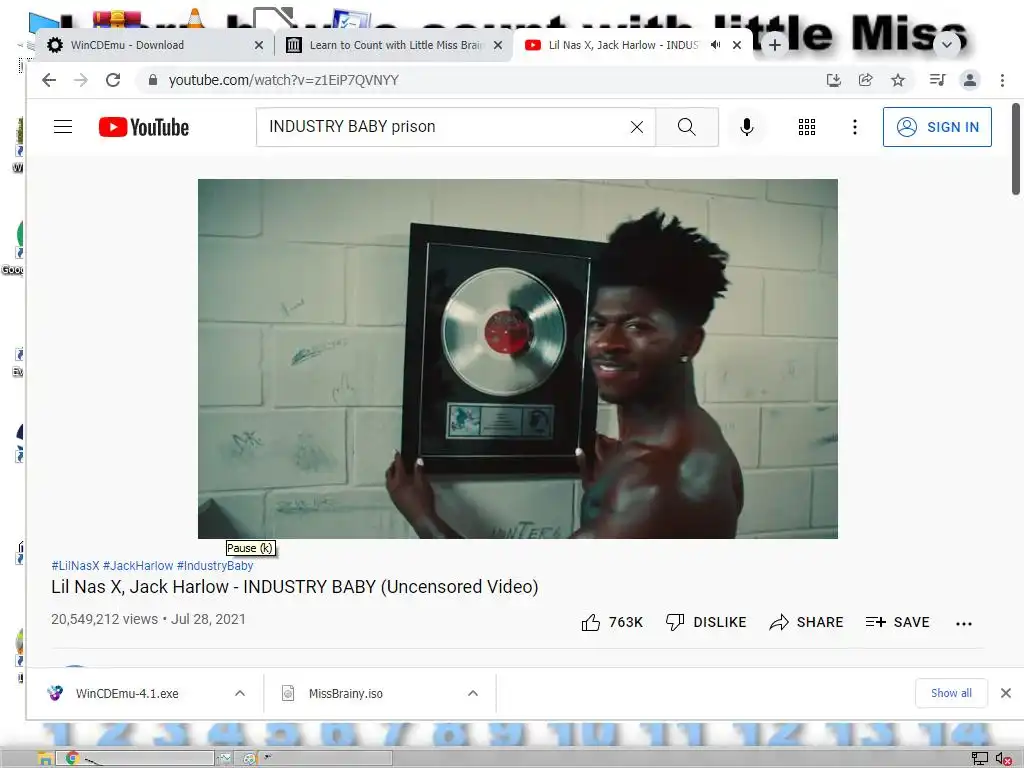Open YouTube settings three-dot menu
Viewport: 1024px width, 768px height.
click(x=854, y=127)
